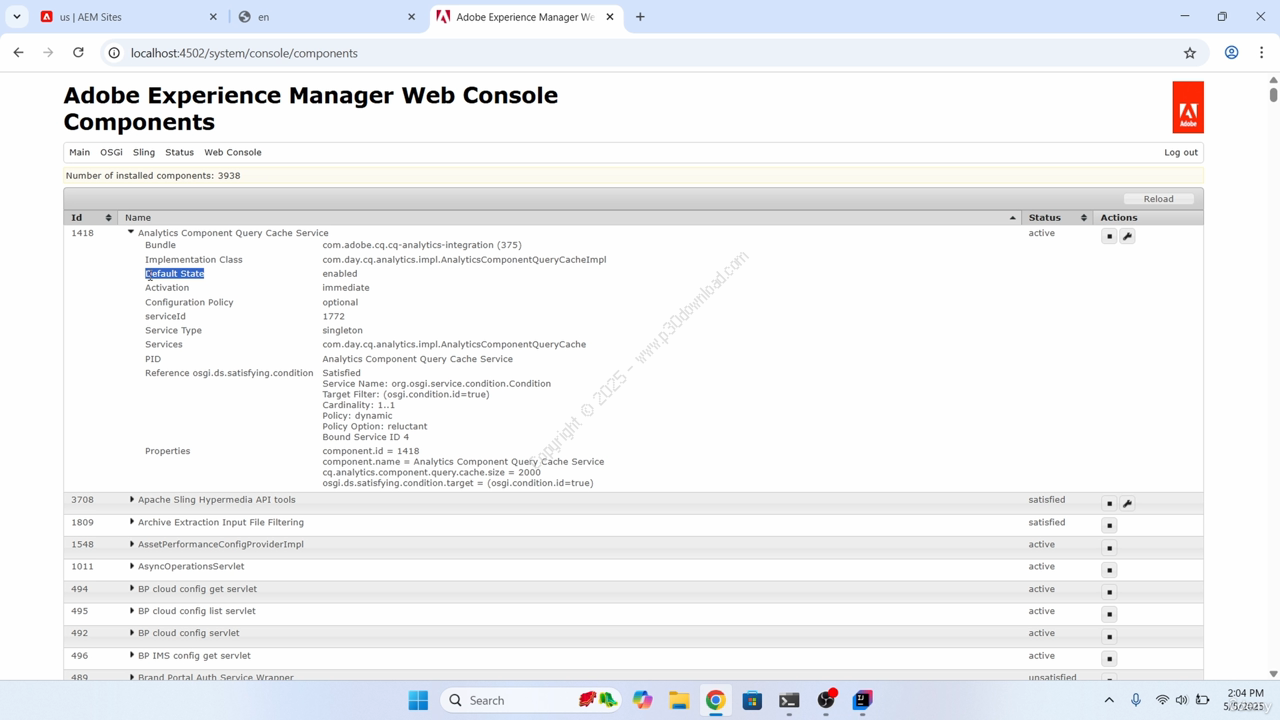
Task: Open the Web Console menu
Action: click(233, 152)
